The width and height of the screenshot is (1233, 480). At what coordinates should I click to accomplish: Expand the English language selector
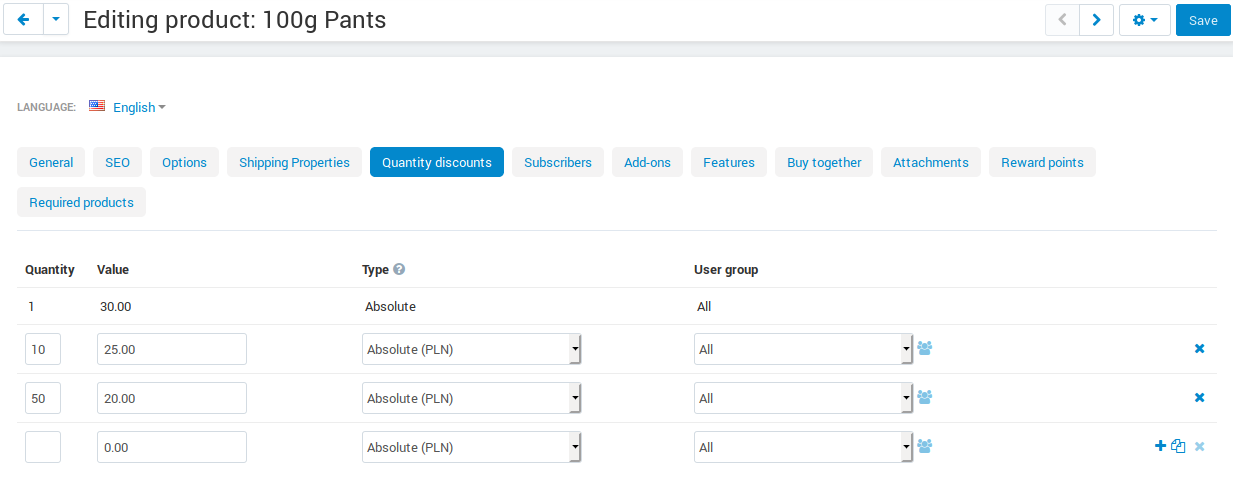click(127, 107)
